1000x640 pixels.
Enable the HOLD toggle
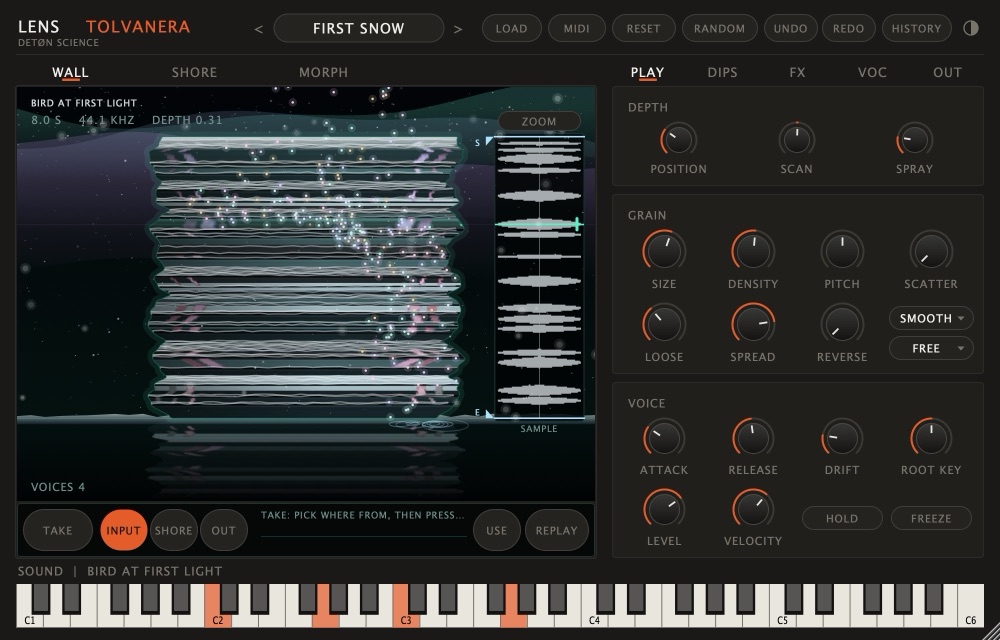[x=842, y=518]
